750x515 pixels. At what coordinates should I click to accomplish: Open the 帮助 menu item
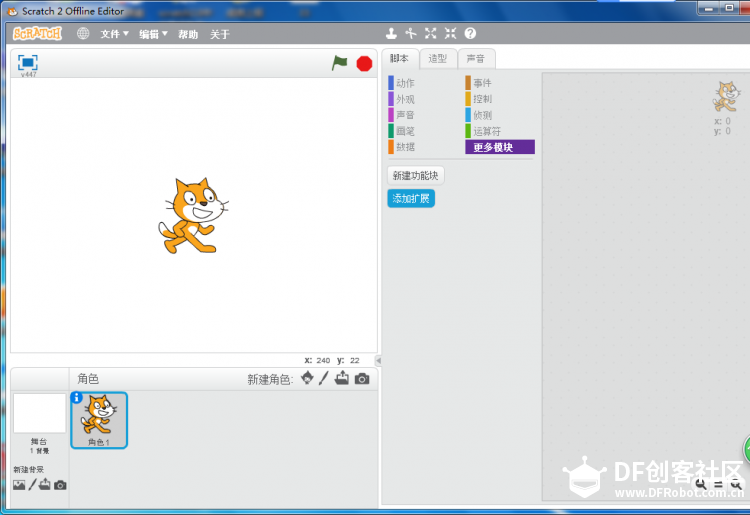click(x=188, y=34)
